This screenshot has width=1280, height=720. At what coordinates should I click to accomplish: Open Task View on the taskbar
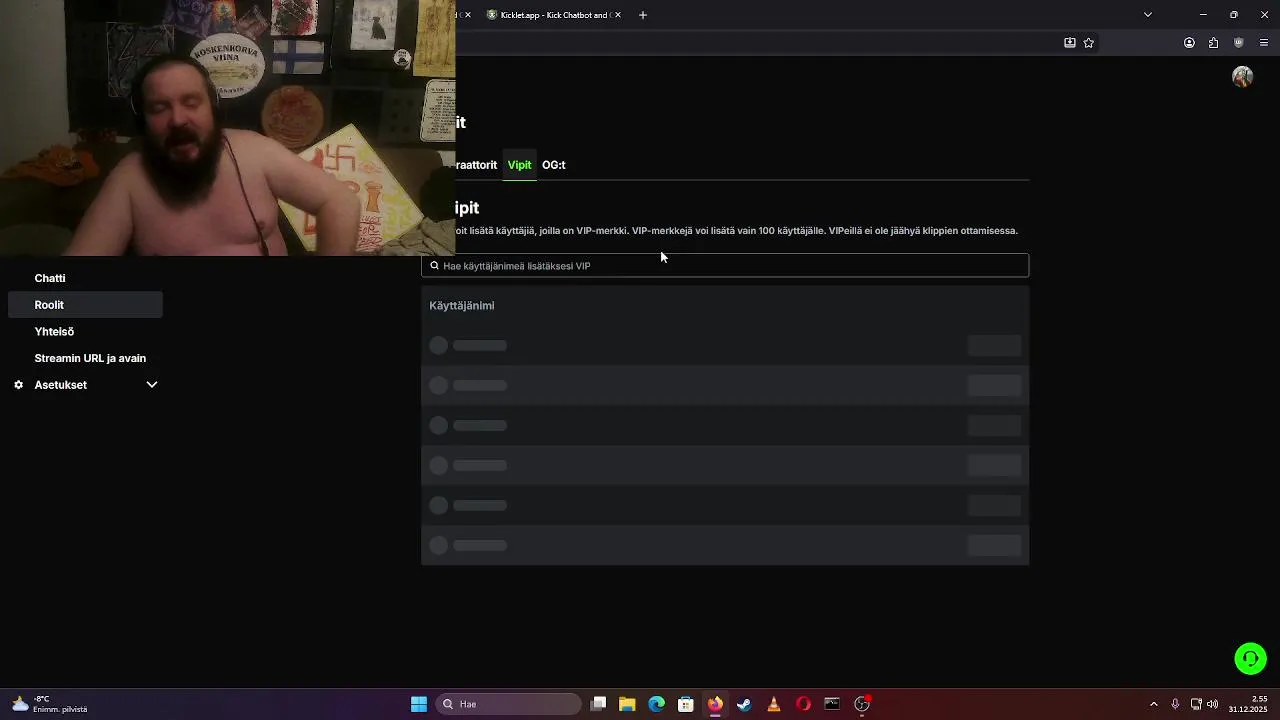(x=598, y=704)
